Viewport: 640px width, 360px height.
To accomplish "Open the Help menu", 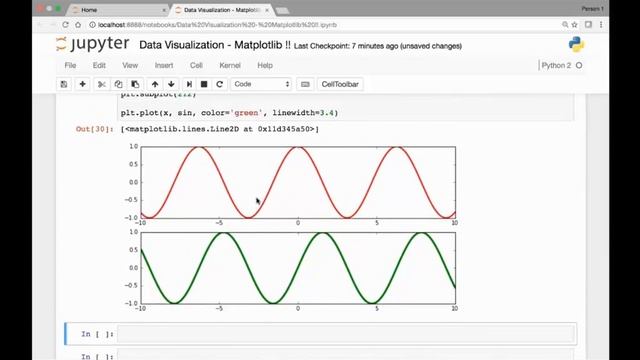I will click(x=265, y=65).
